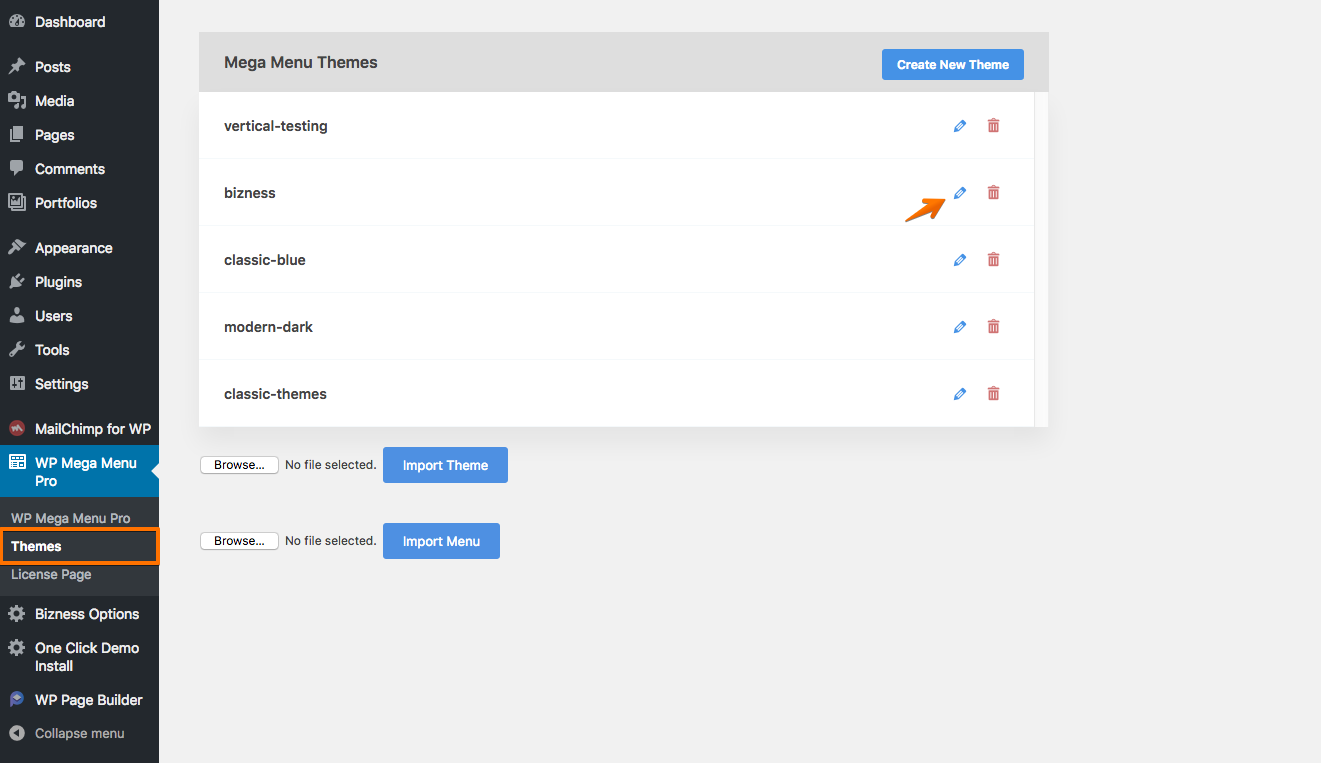
Task: Select the Themes submenu item
Action: pos(79,546)
